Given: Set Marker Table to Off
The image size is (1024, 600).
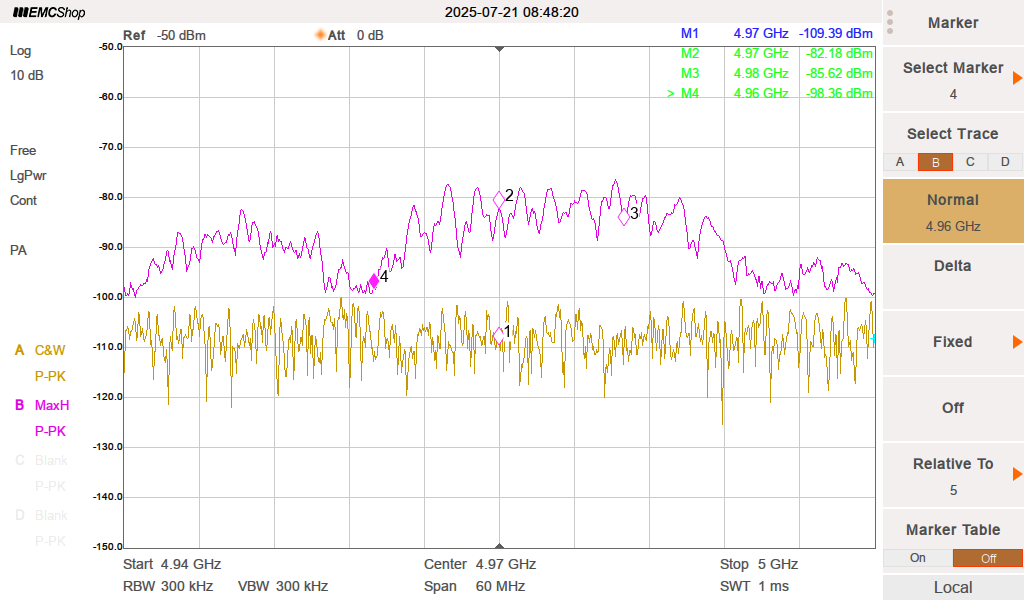Looking at the screenshot, I should 987,558.
